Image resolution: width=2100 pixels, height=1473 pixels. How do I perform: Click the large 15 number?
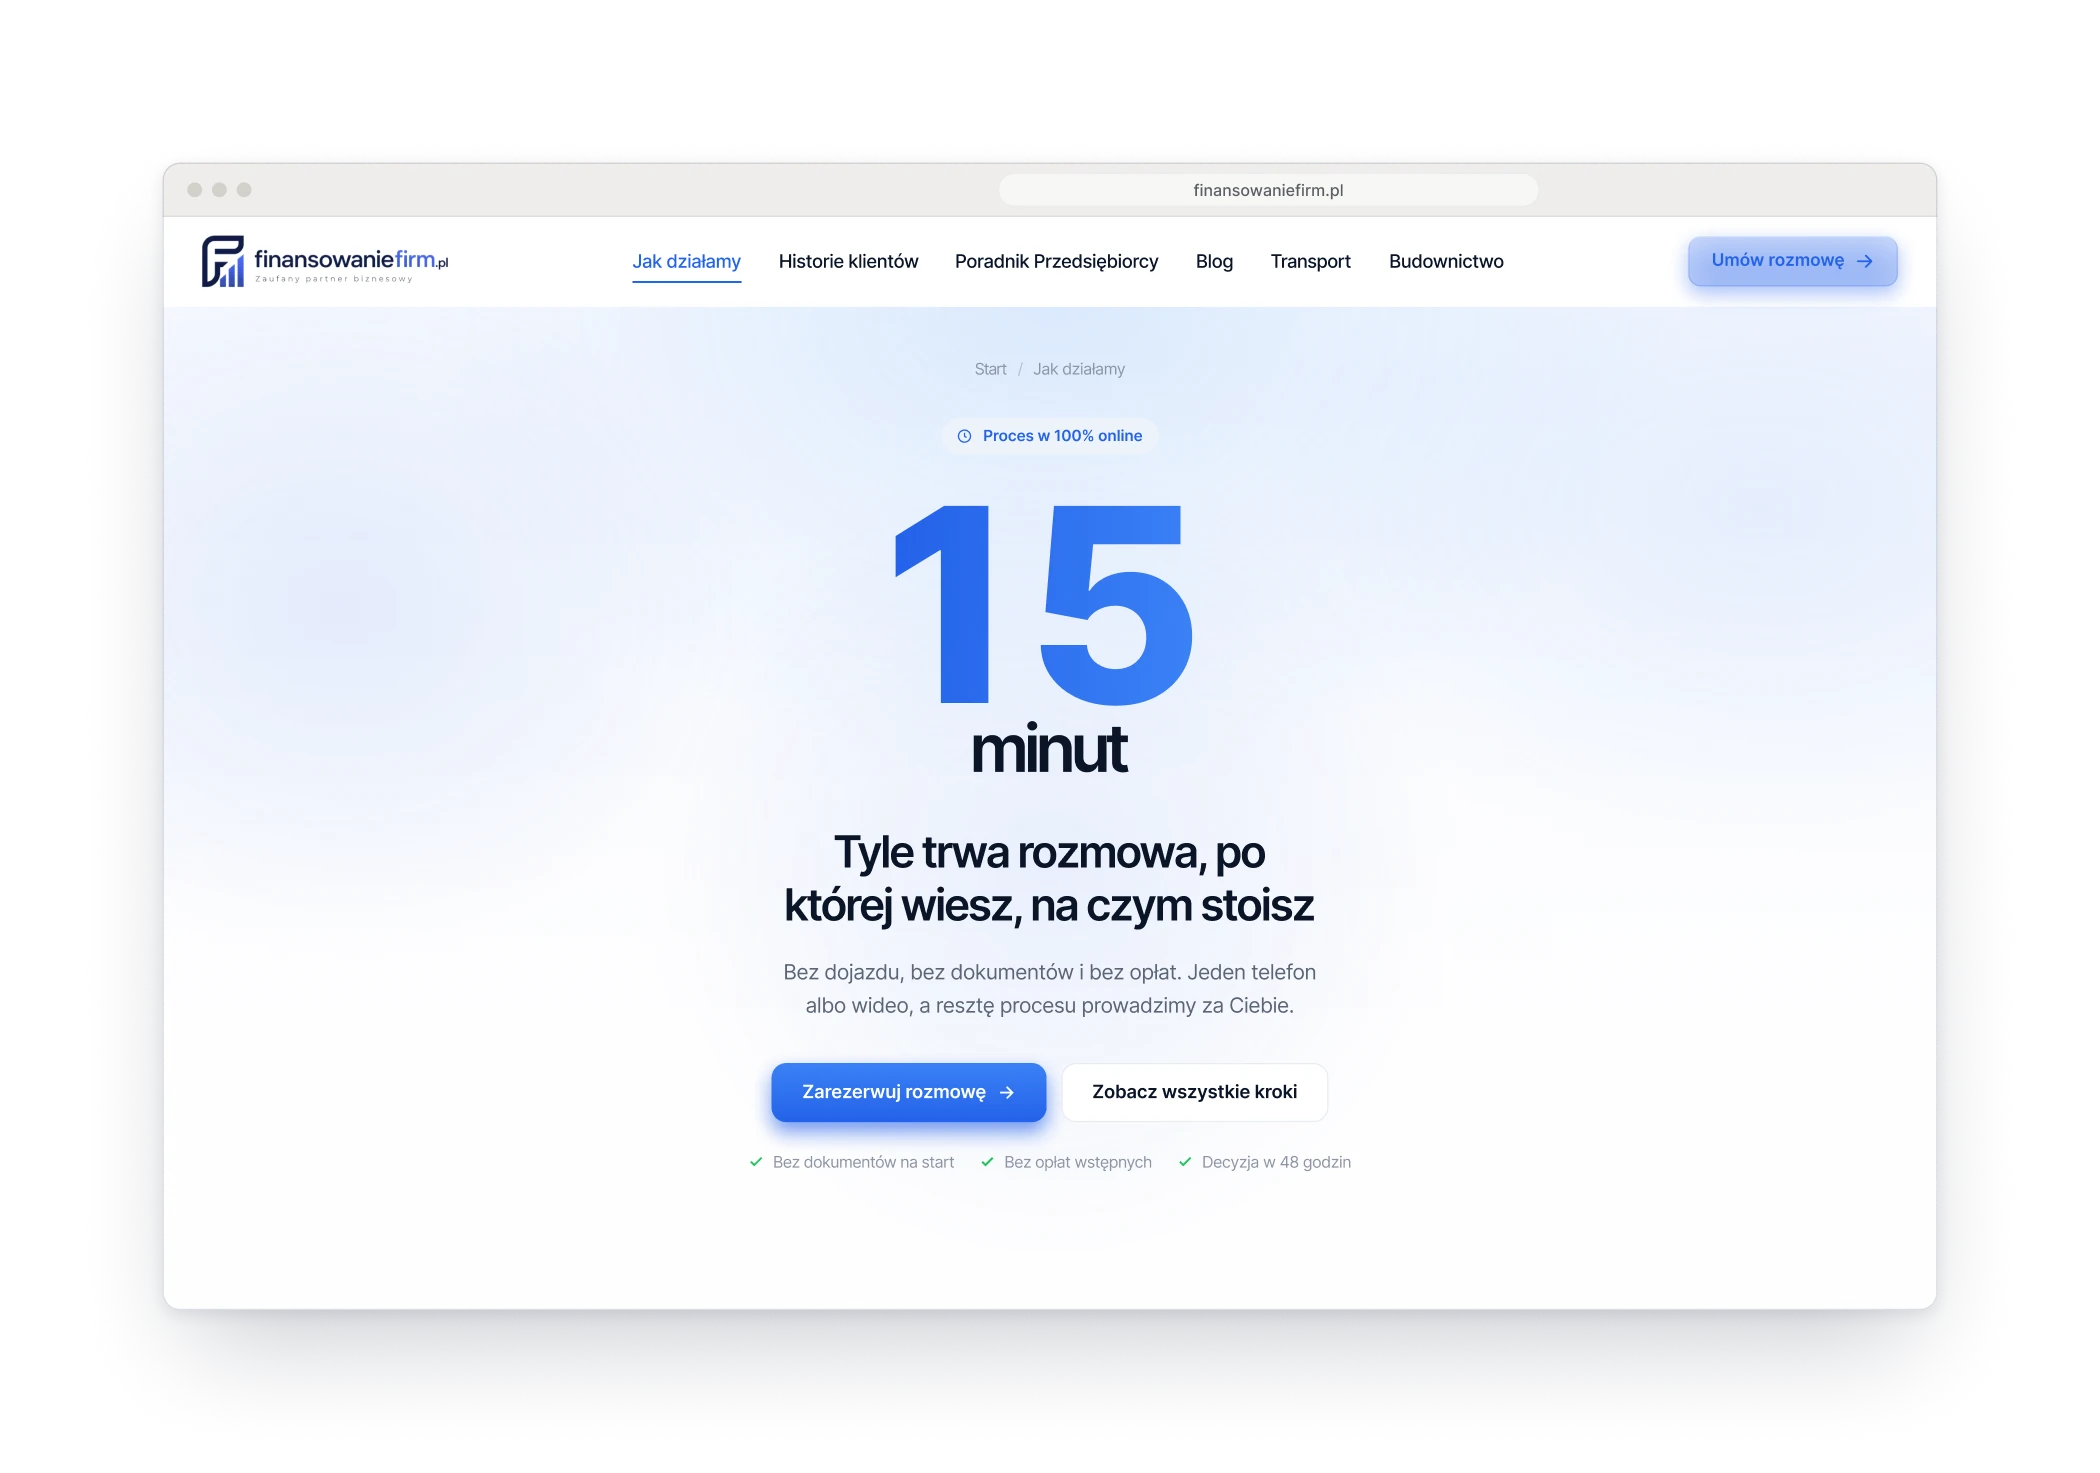coord(1045,604)
